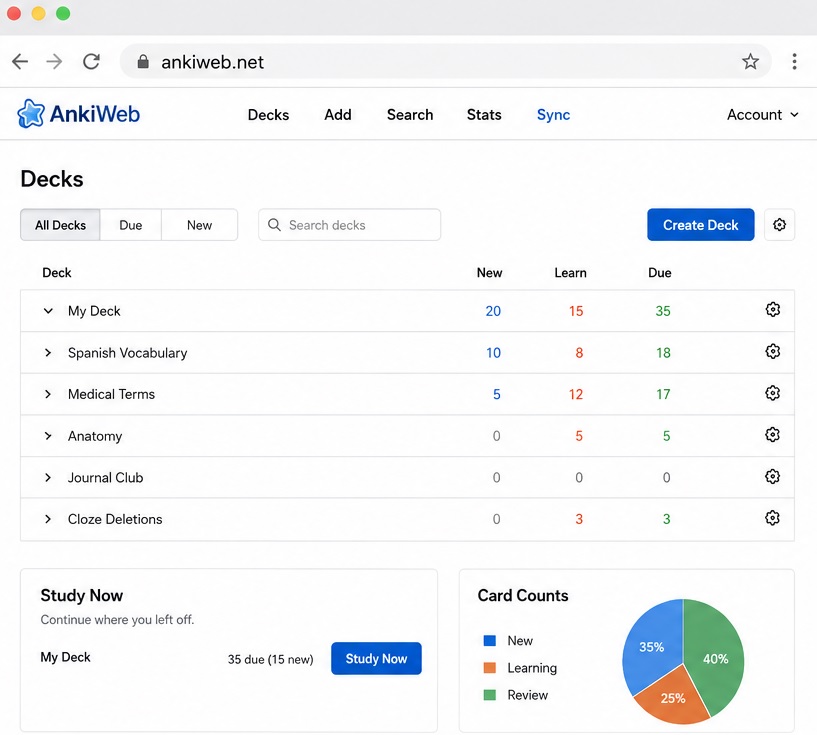This screenshot has height=735, width=817.
Task: Click the Search decks input field
Action: (x=350, y=225)
